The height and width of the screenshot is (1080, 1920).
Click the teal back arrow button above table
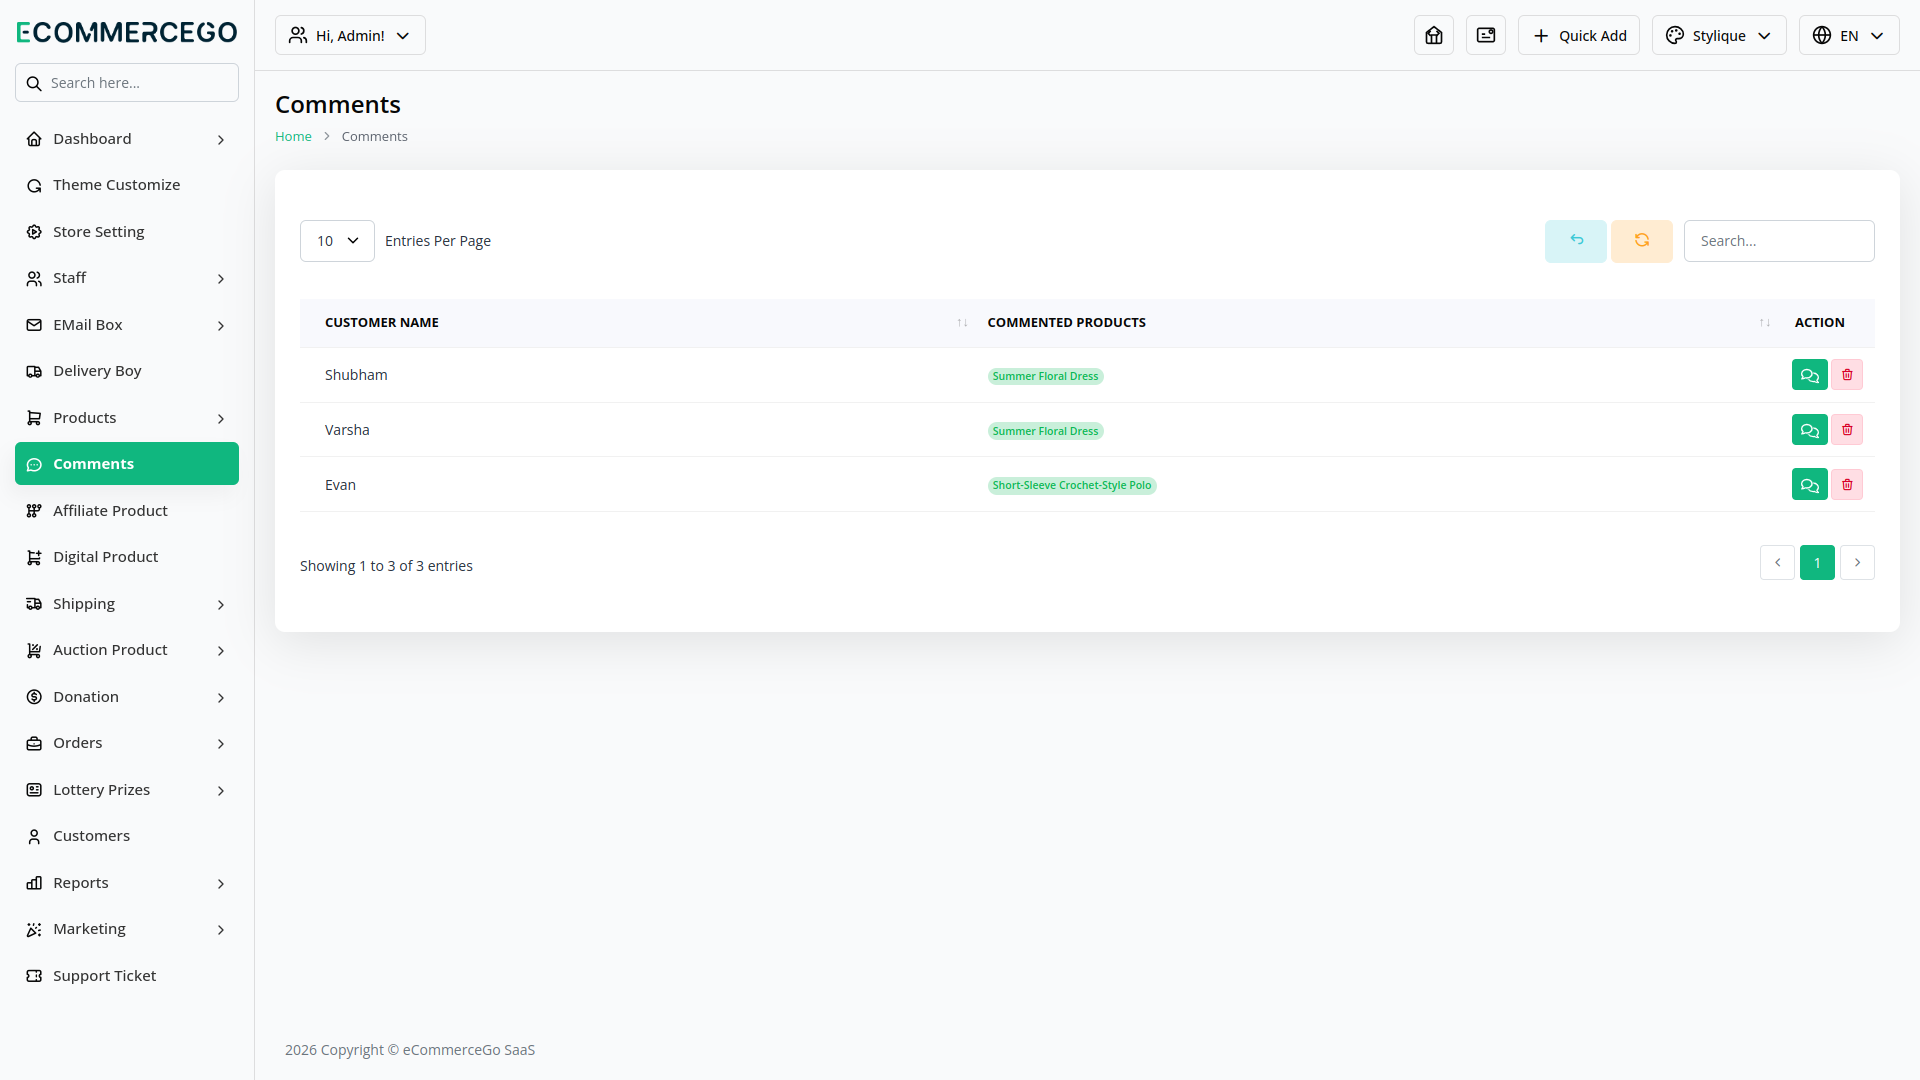click(1576, 241)
